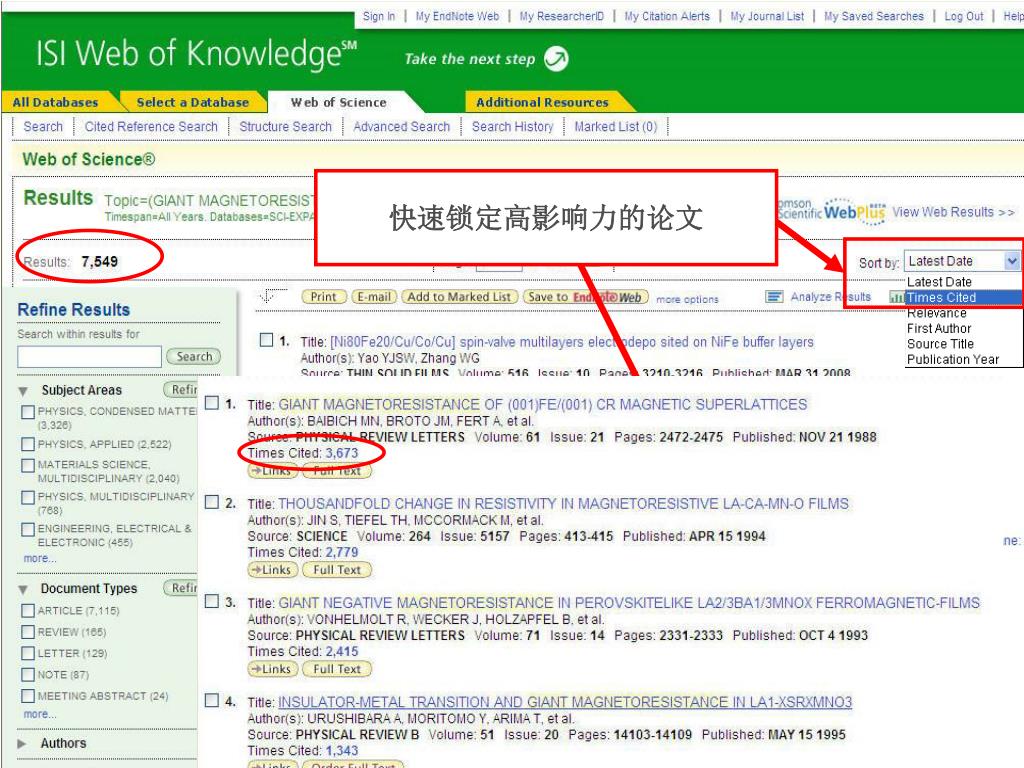1024x768 pixels.
Task: Check MEETING ABSTRACT document type box
Action: click(28, 696)
